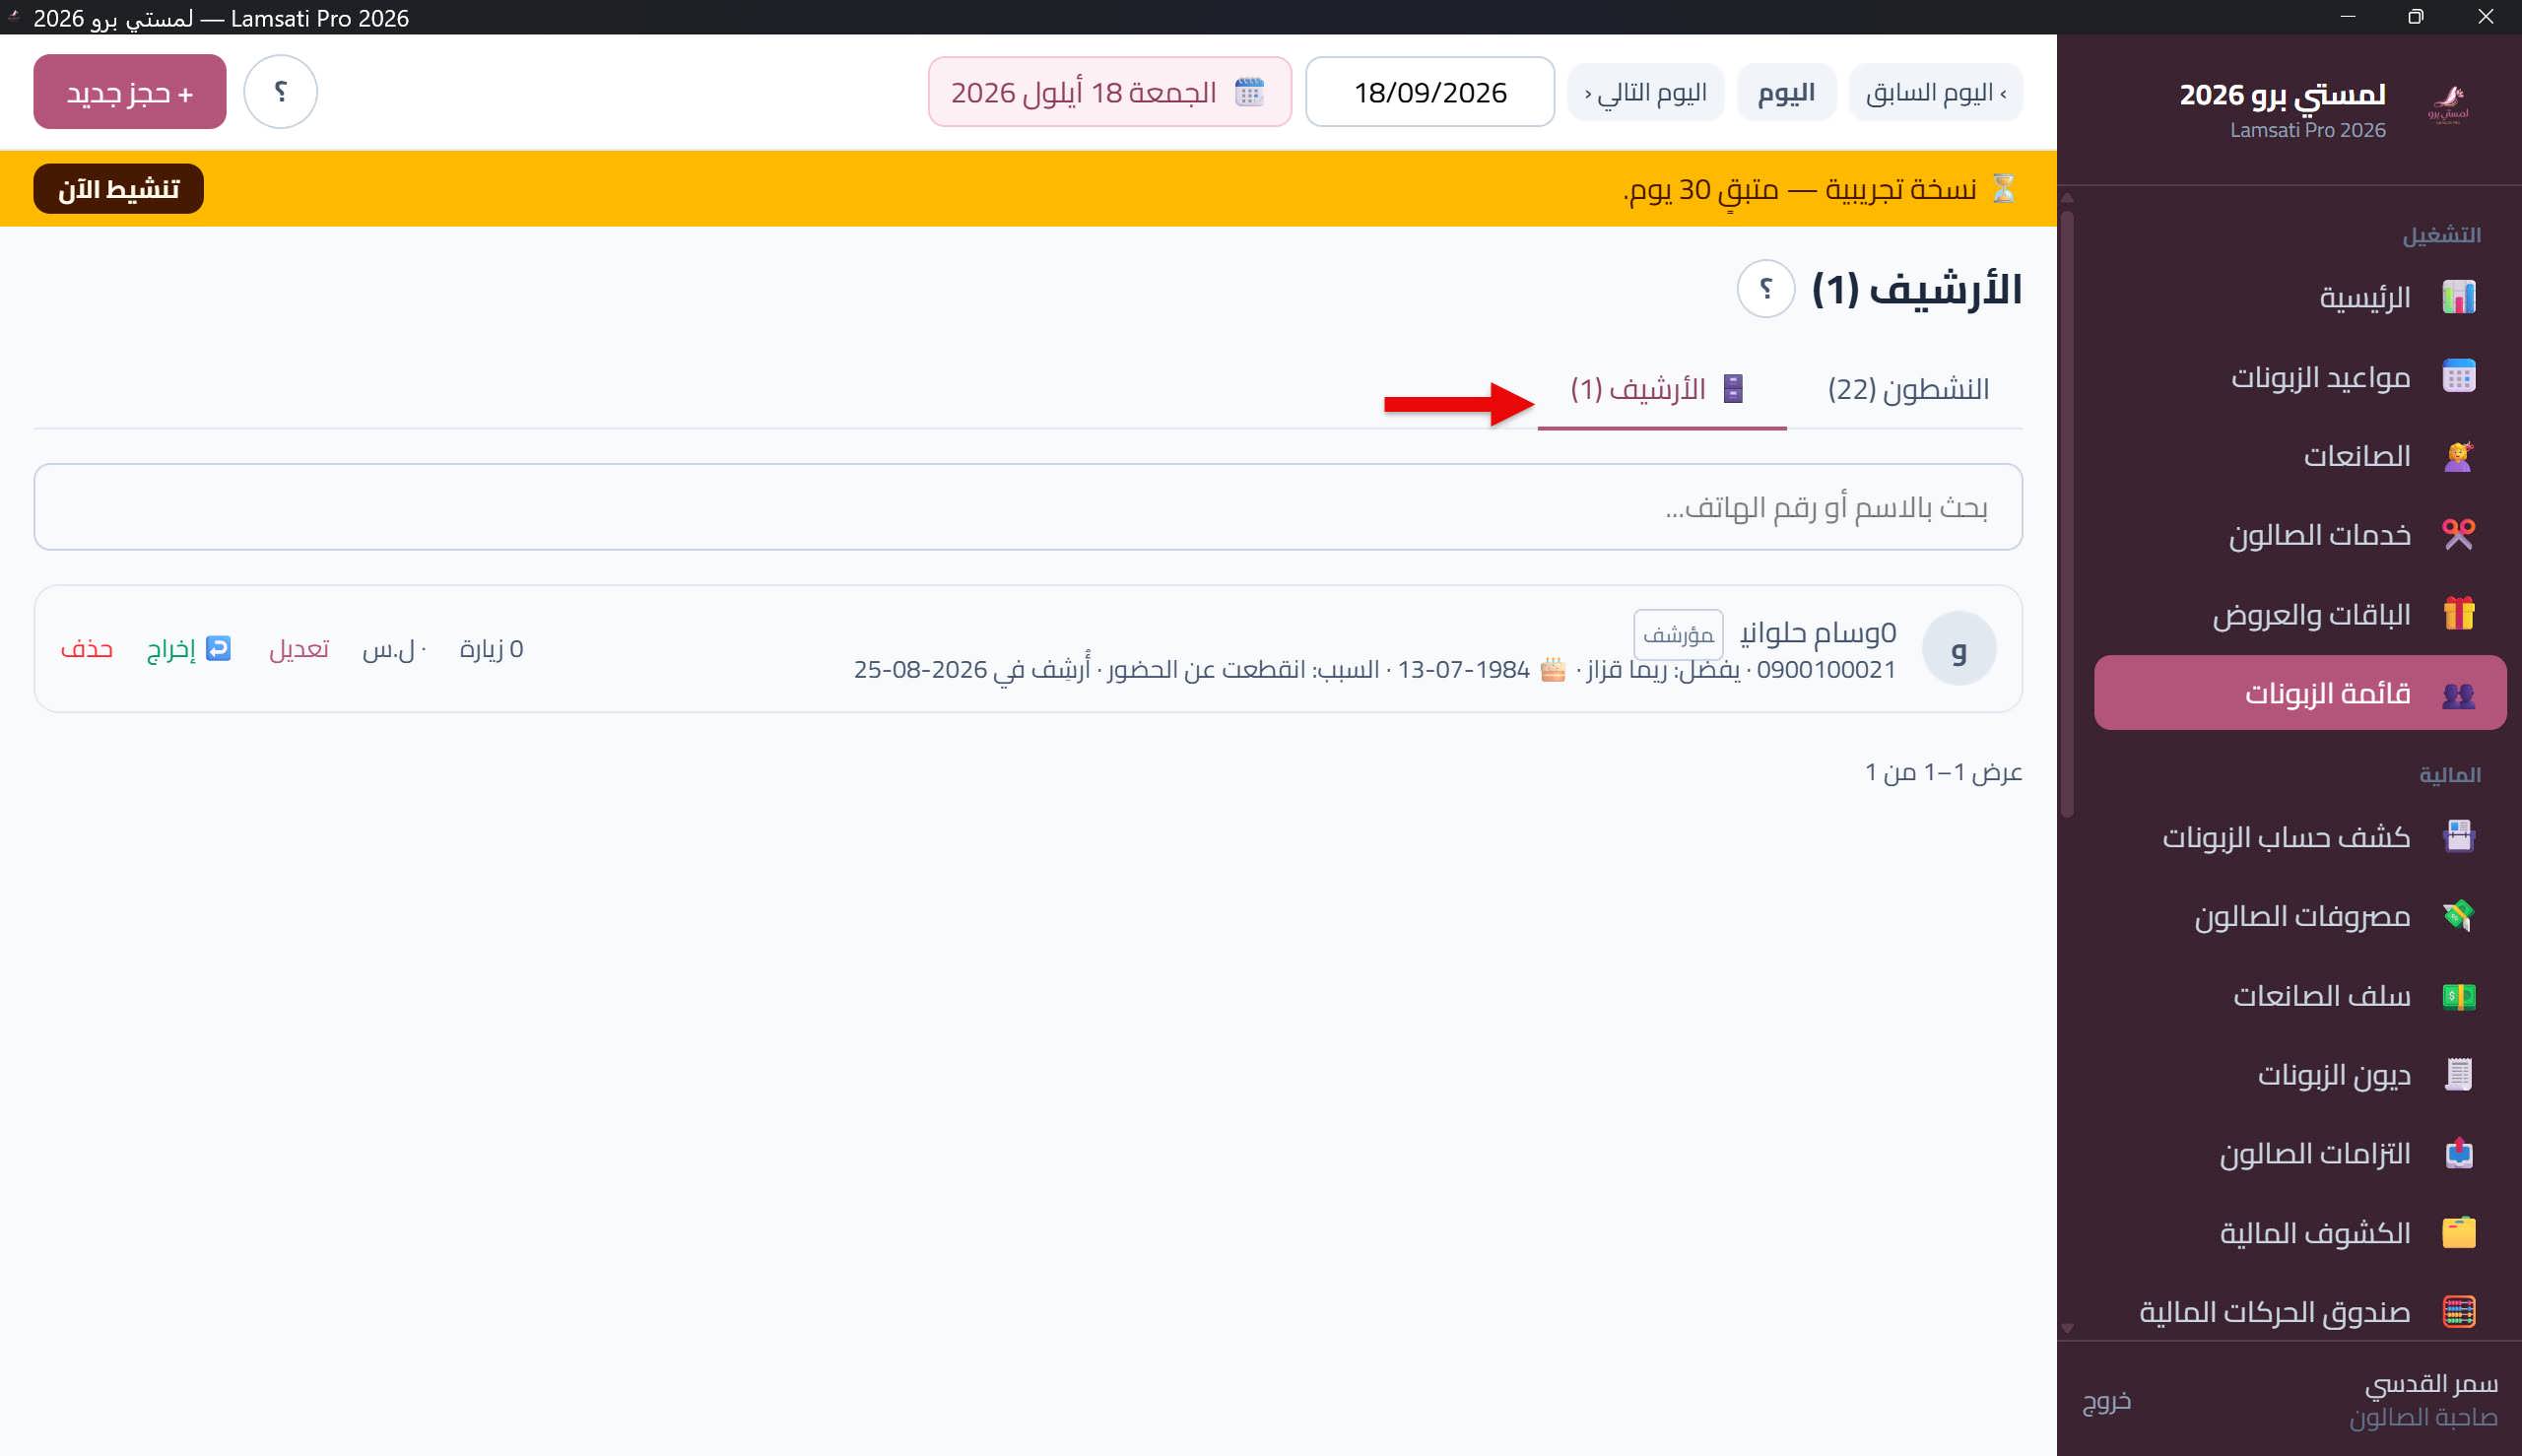Click the user name سمر القدسي

click(2430, 1383)
